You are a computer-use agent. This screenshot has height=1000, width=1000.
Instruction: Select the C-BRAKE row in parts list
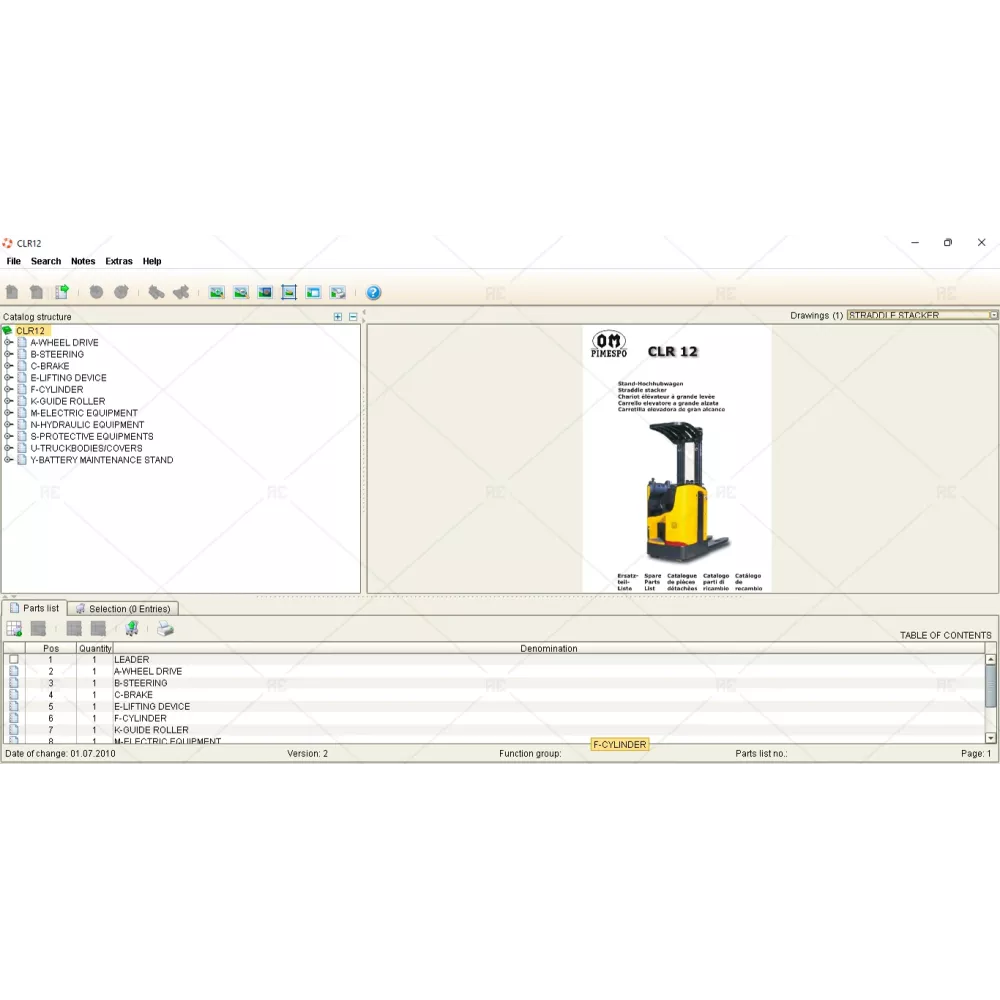[133, 695]
